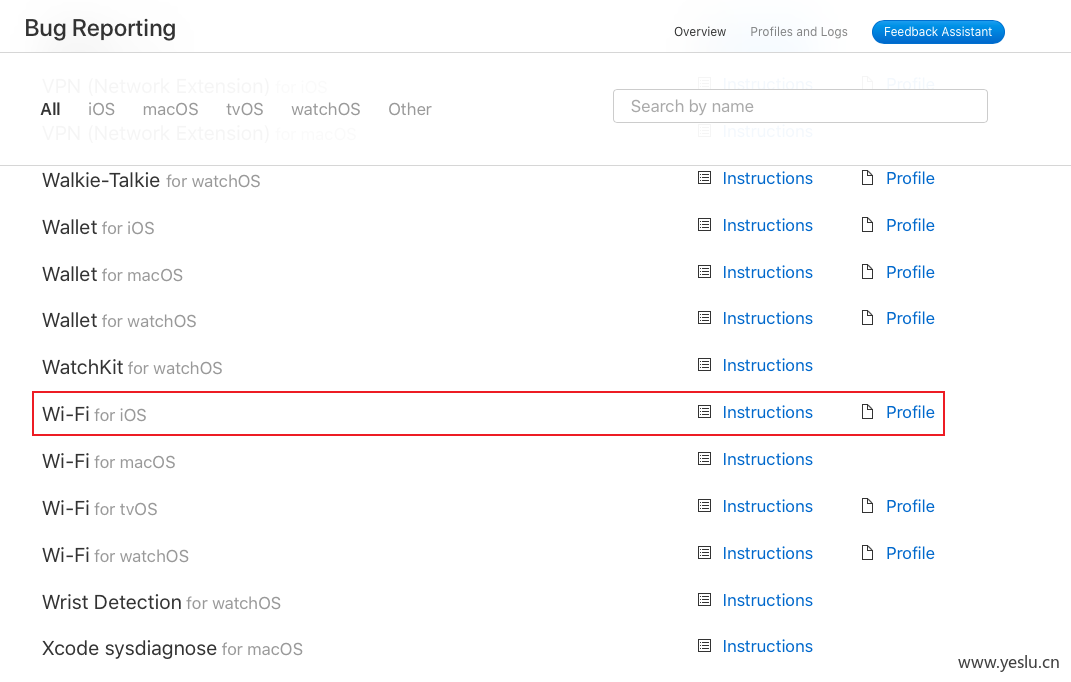Select the All platform filter tab
The image size is (1071, 682).
pos(51,109)
